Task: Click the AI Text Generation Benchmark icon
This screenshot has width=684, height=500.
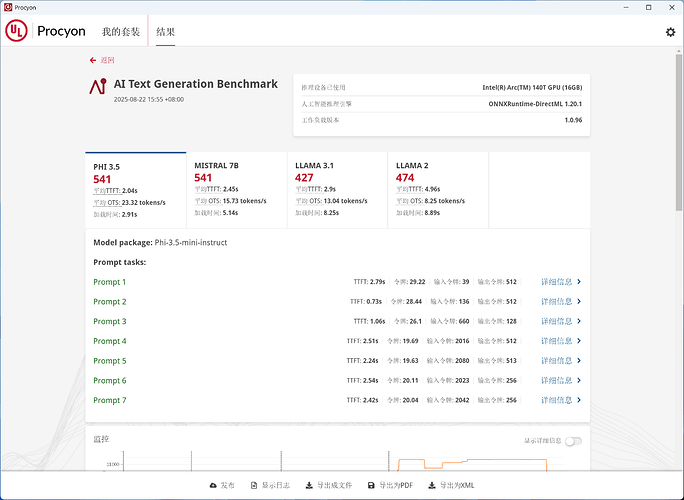Action: pyautogui.click(x=97, y=87)
